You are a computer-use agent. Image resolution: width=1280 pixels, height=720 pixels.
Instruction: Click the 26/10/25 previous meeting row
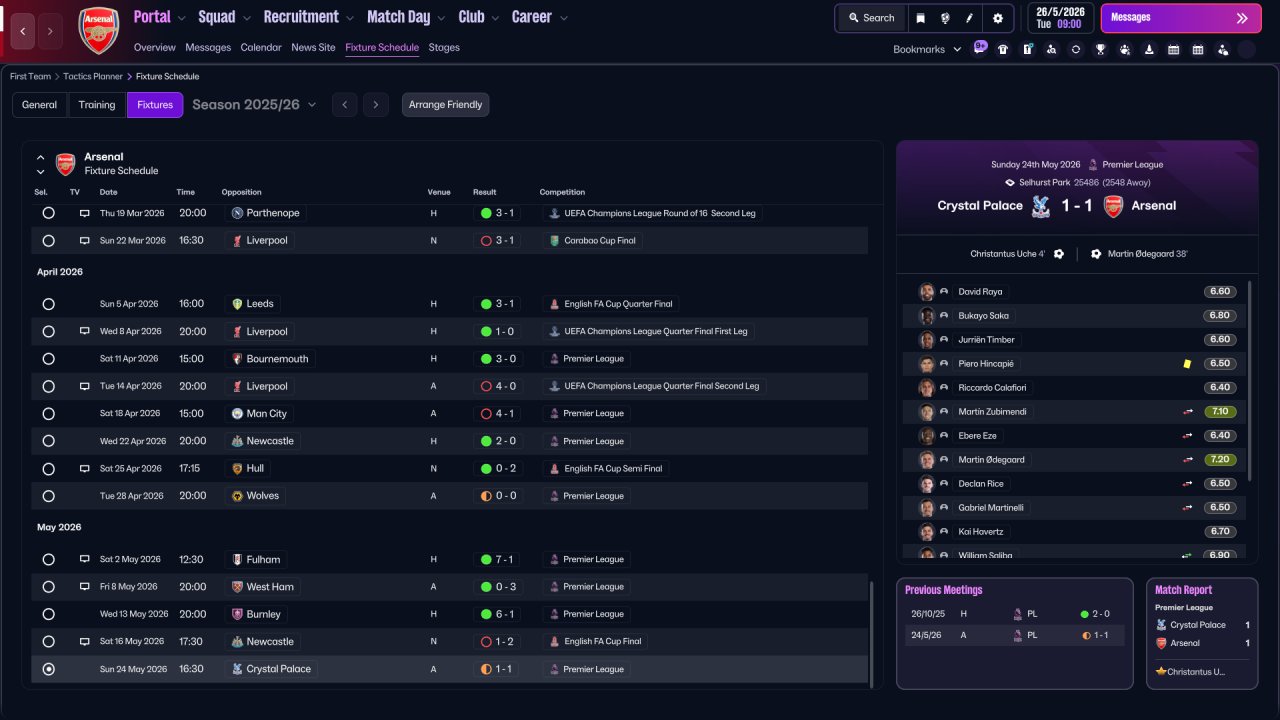click(x=1015, y=614)
